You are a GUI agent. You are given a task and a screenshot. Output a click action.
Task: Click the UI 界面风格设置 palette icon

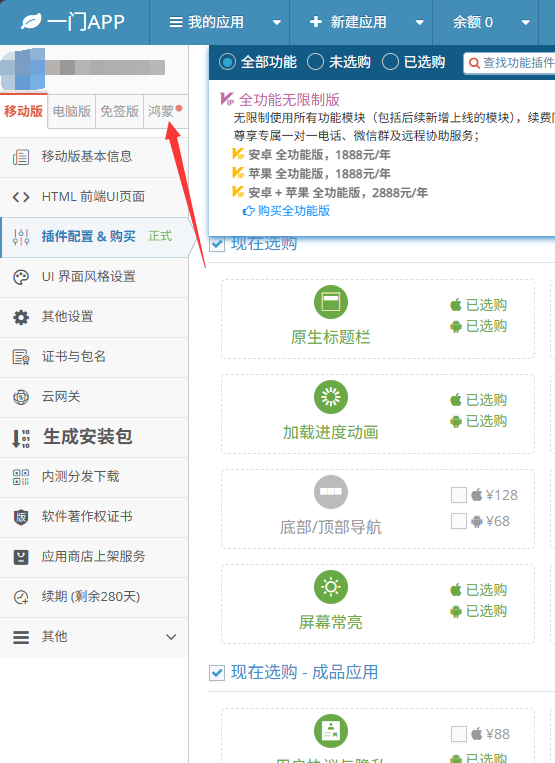click(x=21, y=277)
